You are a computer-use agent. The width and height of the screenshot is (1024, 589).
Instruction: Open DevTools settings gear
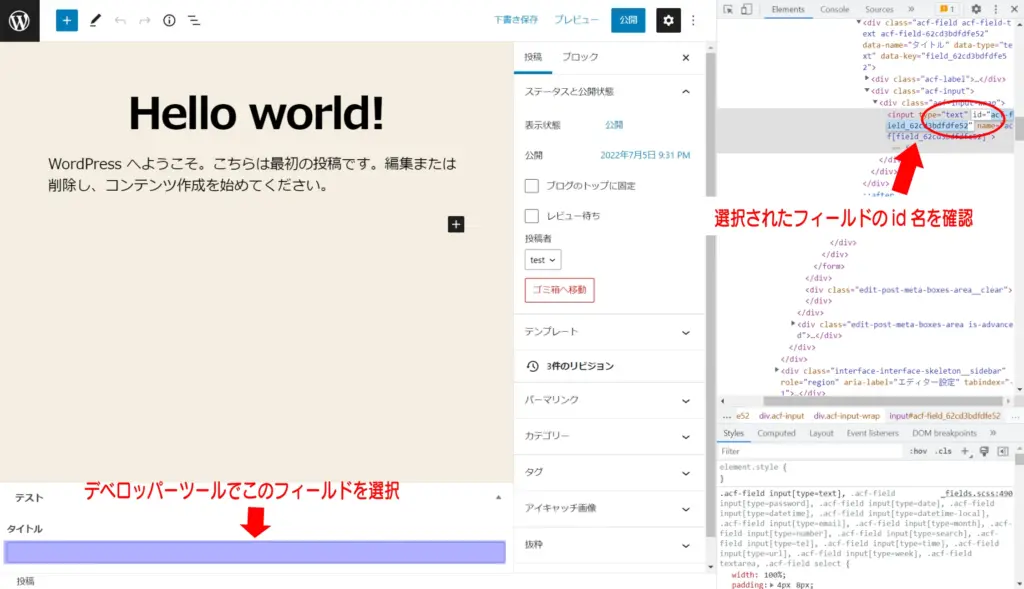pos(976,9)
